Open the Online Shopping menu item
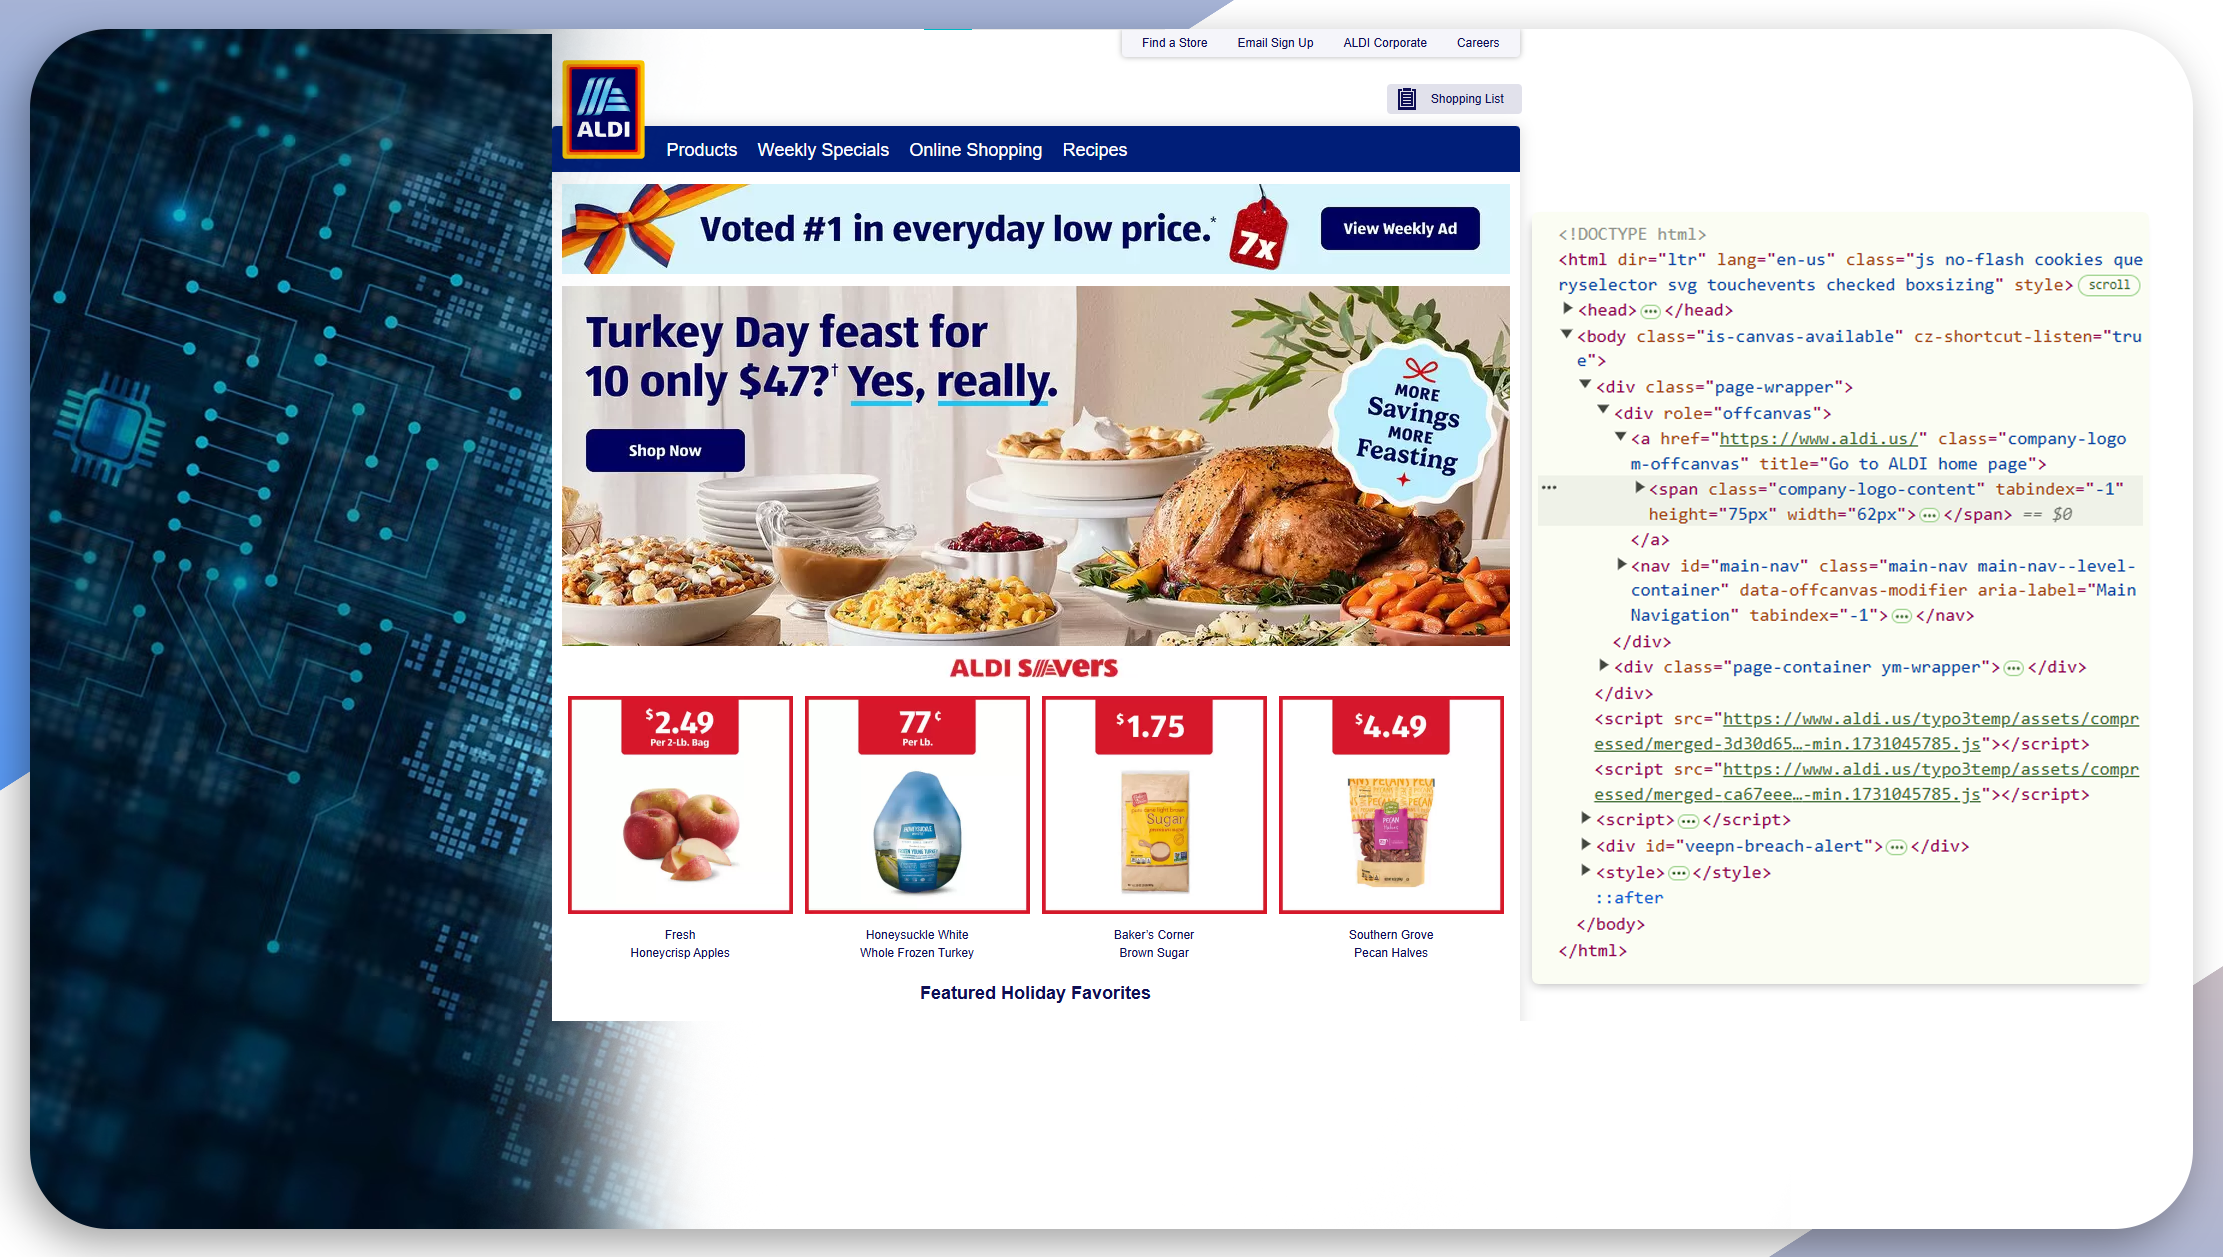This screenshot has width=2223, height=1257. click(976, 150)
